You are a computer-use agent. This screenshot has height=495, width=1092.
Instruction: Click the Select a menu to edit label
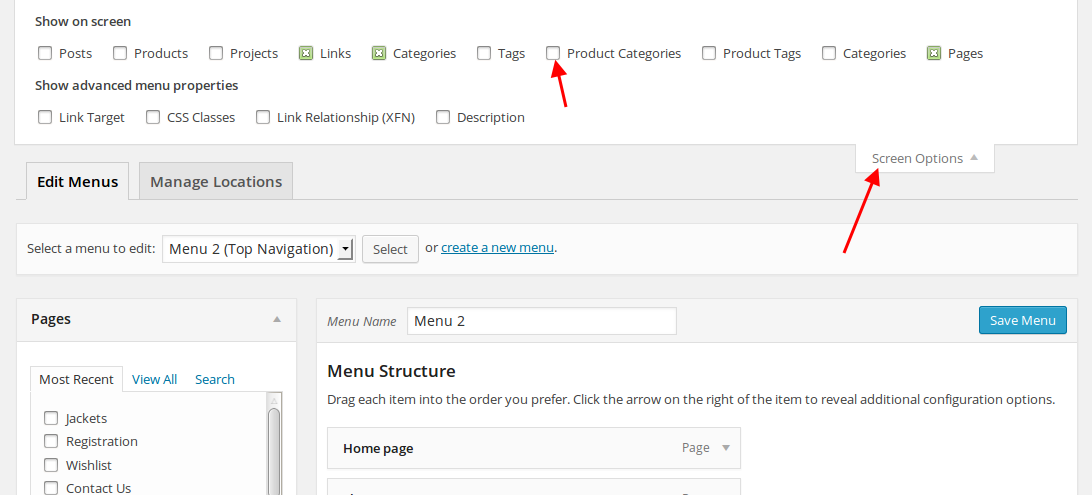coord(91,249)
